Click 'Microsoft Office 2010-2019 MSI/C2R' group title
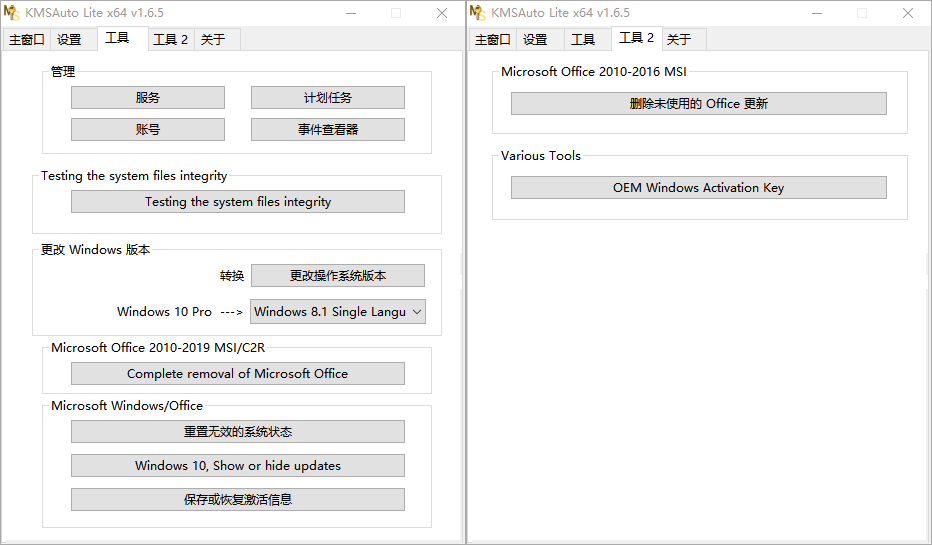The image size is (932, 545). (158, 348)
